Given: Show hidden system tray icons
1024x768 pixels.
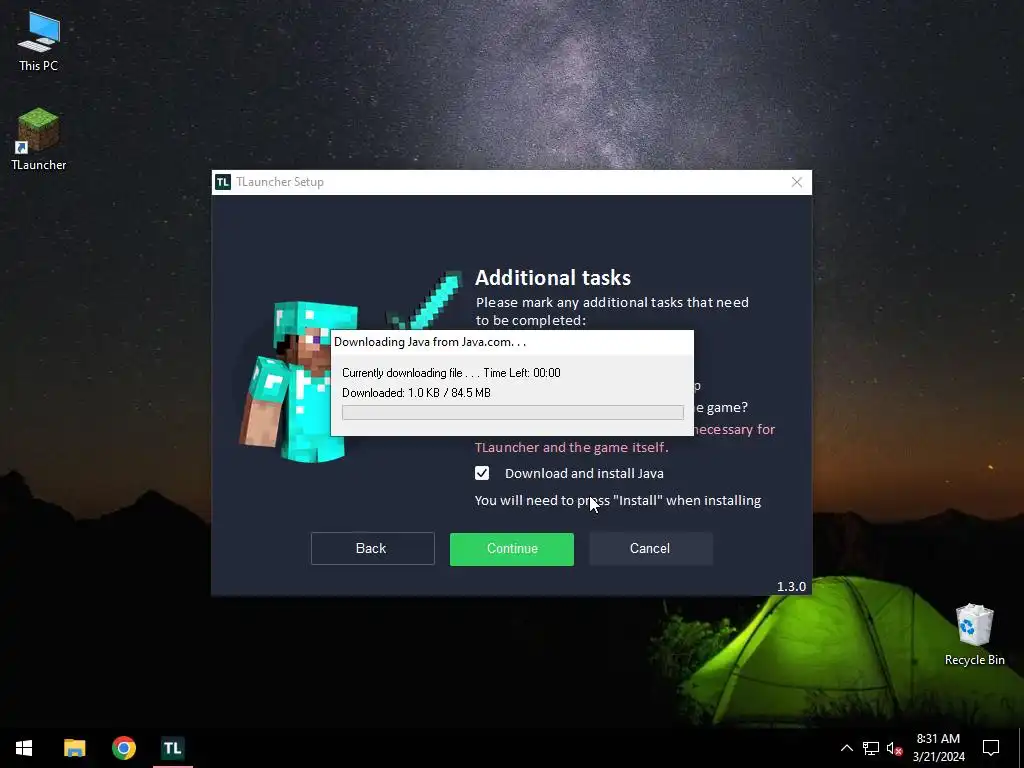Looking at the screenshot, I should tap(846, 748).
